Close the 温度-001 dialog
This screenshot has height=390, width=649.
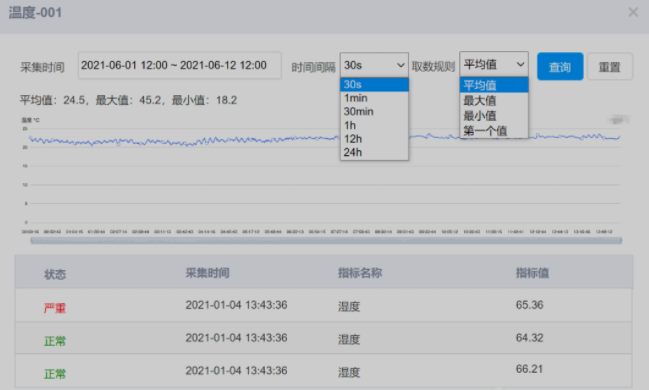pos(633,12)
